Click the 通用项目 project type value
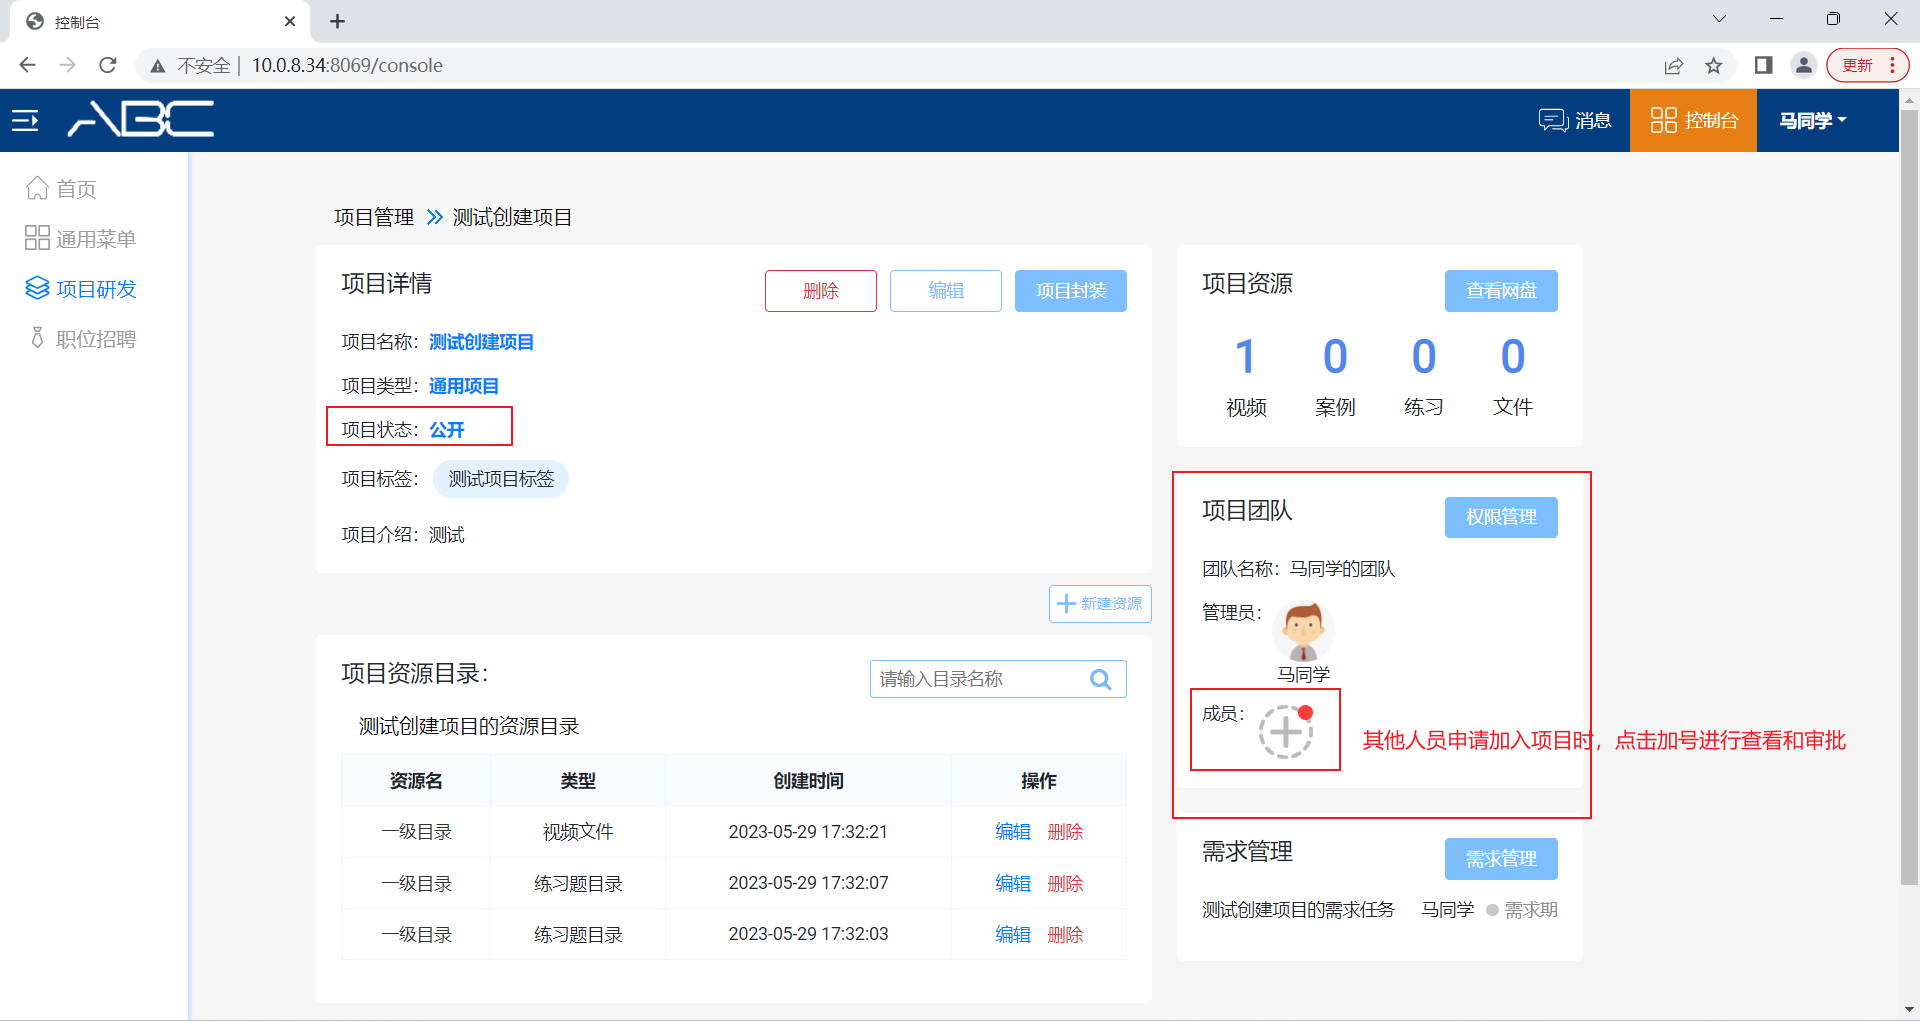This screenshot has width=1920, height=1021. pyautogui.click(x=464, y=386)
